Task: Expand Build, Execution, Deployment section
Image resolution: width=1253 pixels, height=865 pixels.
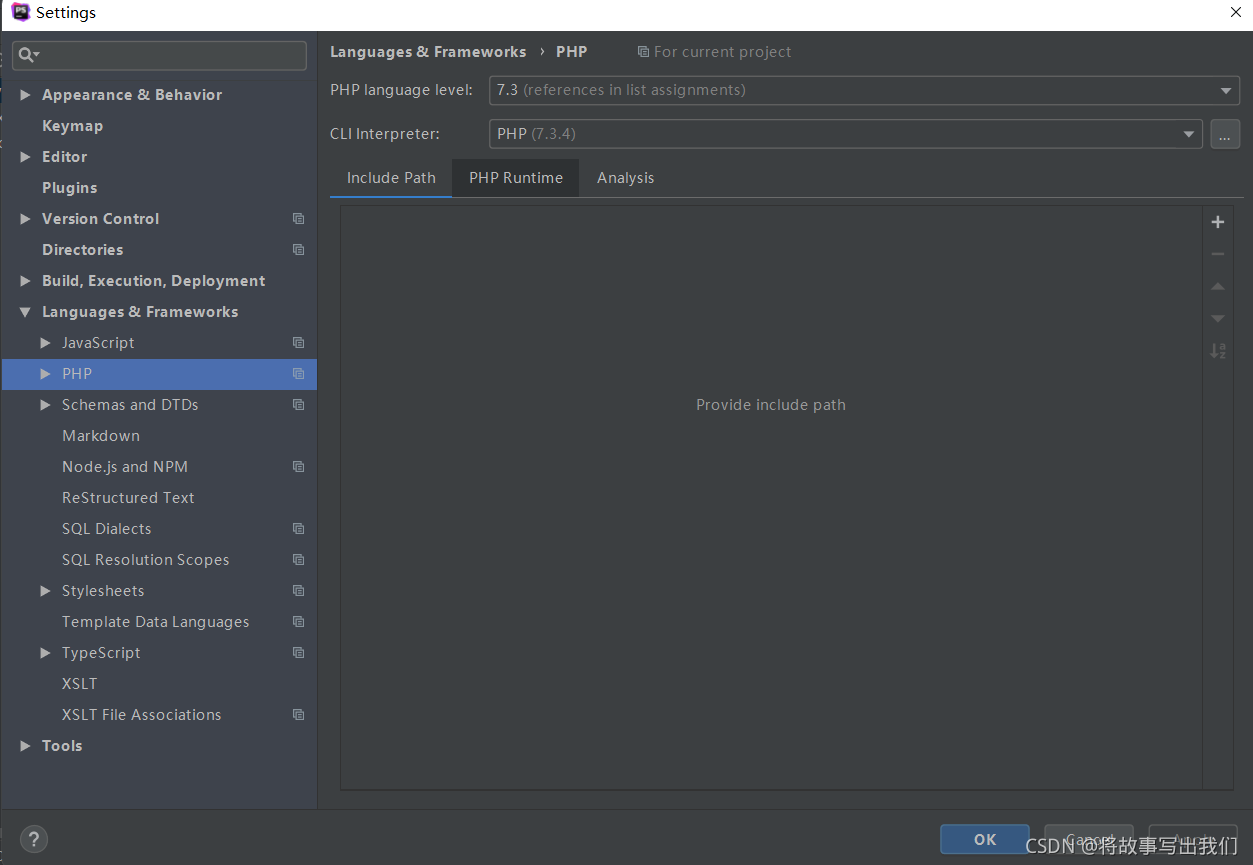Action: (x=25, y=281)
